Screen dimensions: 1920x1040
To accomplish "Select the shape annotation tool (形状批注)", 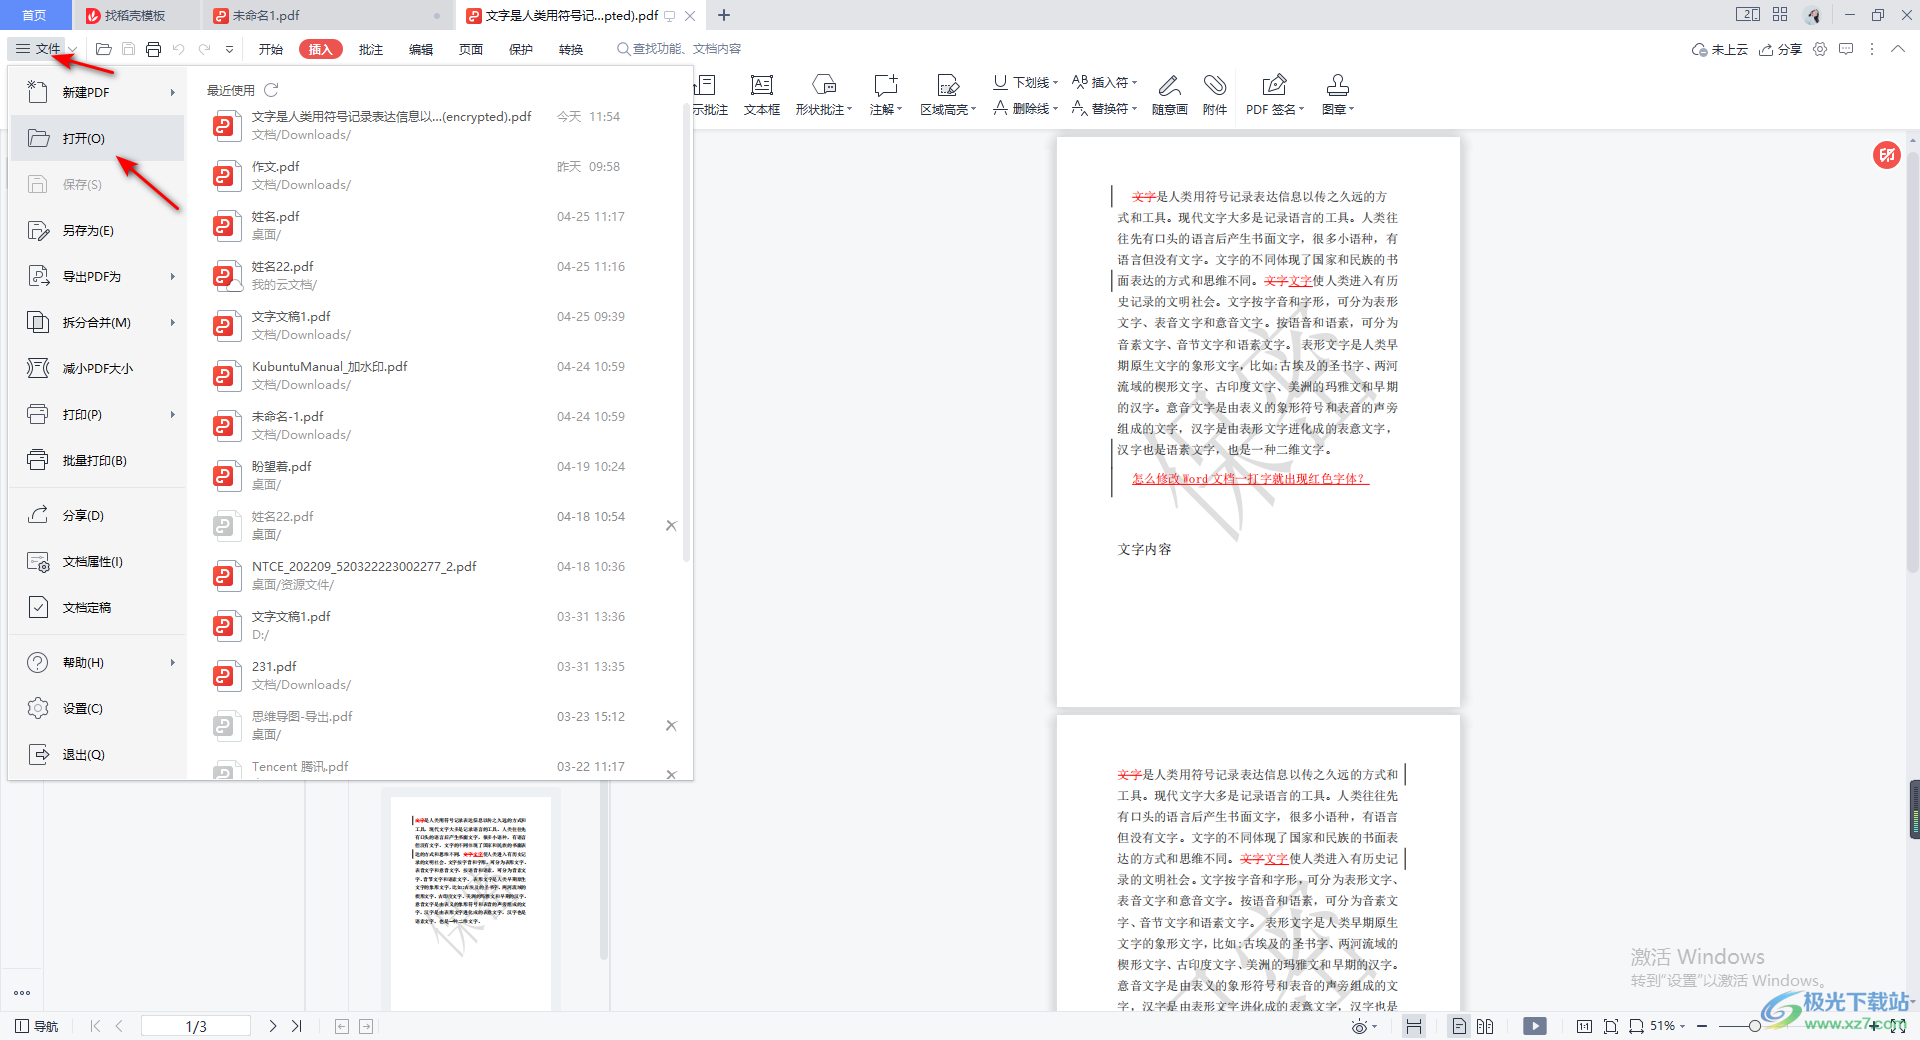I will (824, 95).
